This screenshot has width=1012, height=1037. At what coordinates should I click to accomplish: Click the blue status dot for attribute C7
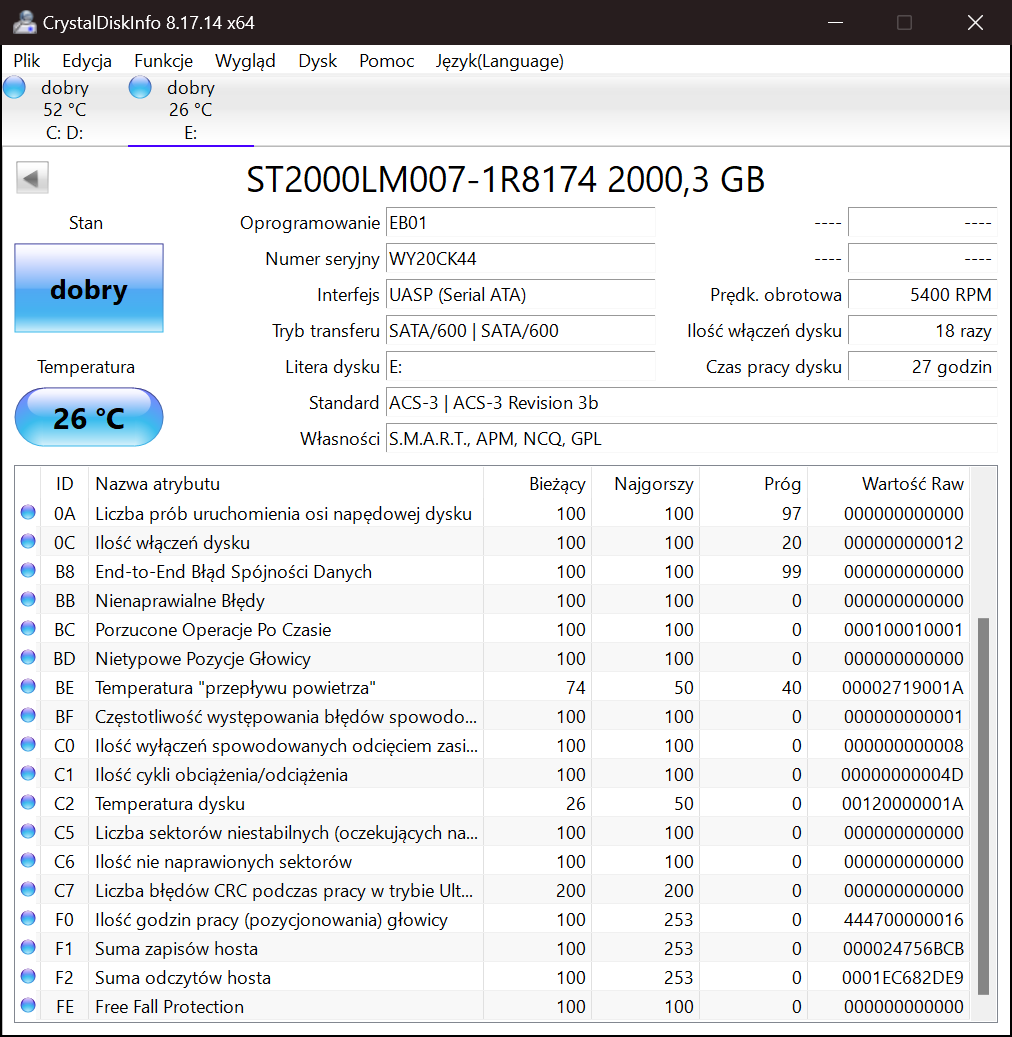click(x=28, y=890)
